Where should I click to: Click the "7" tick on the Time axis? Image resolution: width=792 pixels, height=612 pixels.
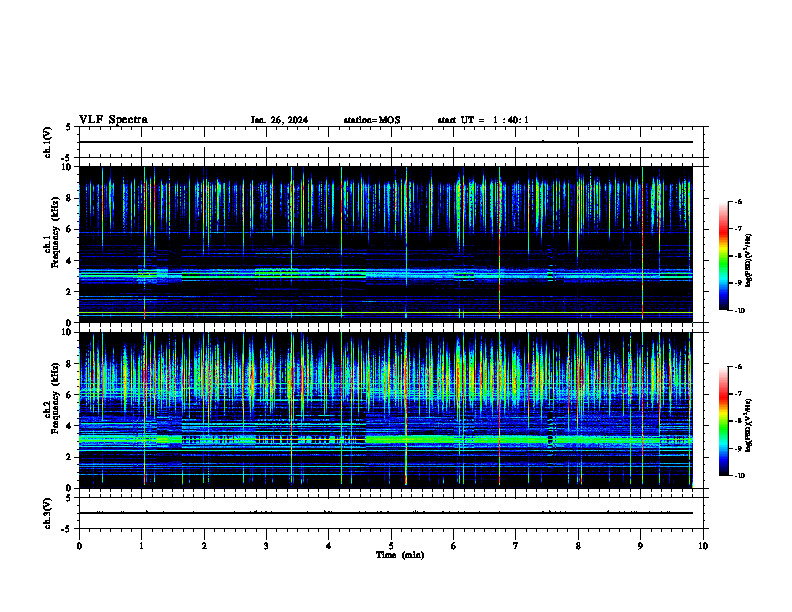pos(516,546)
